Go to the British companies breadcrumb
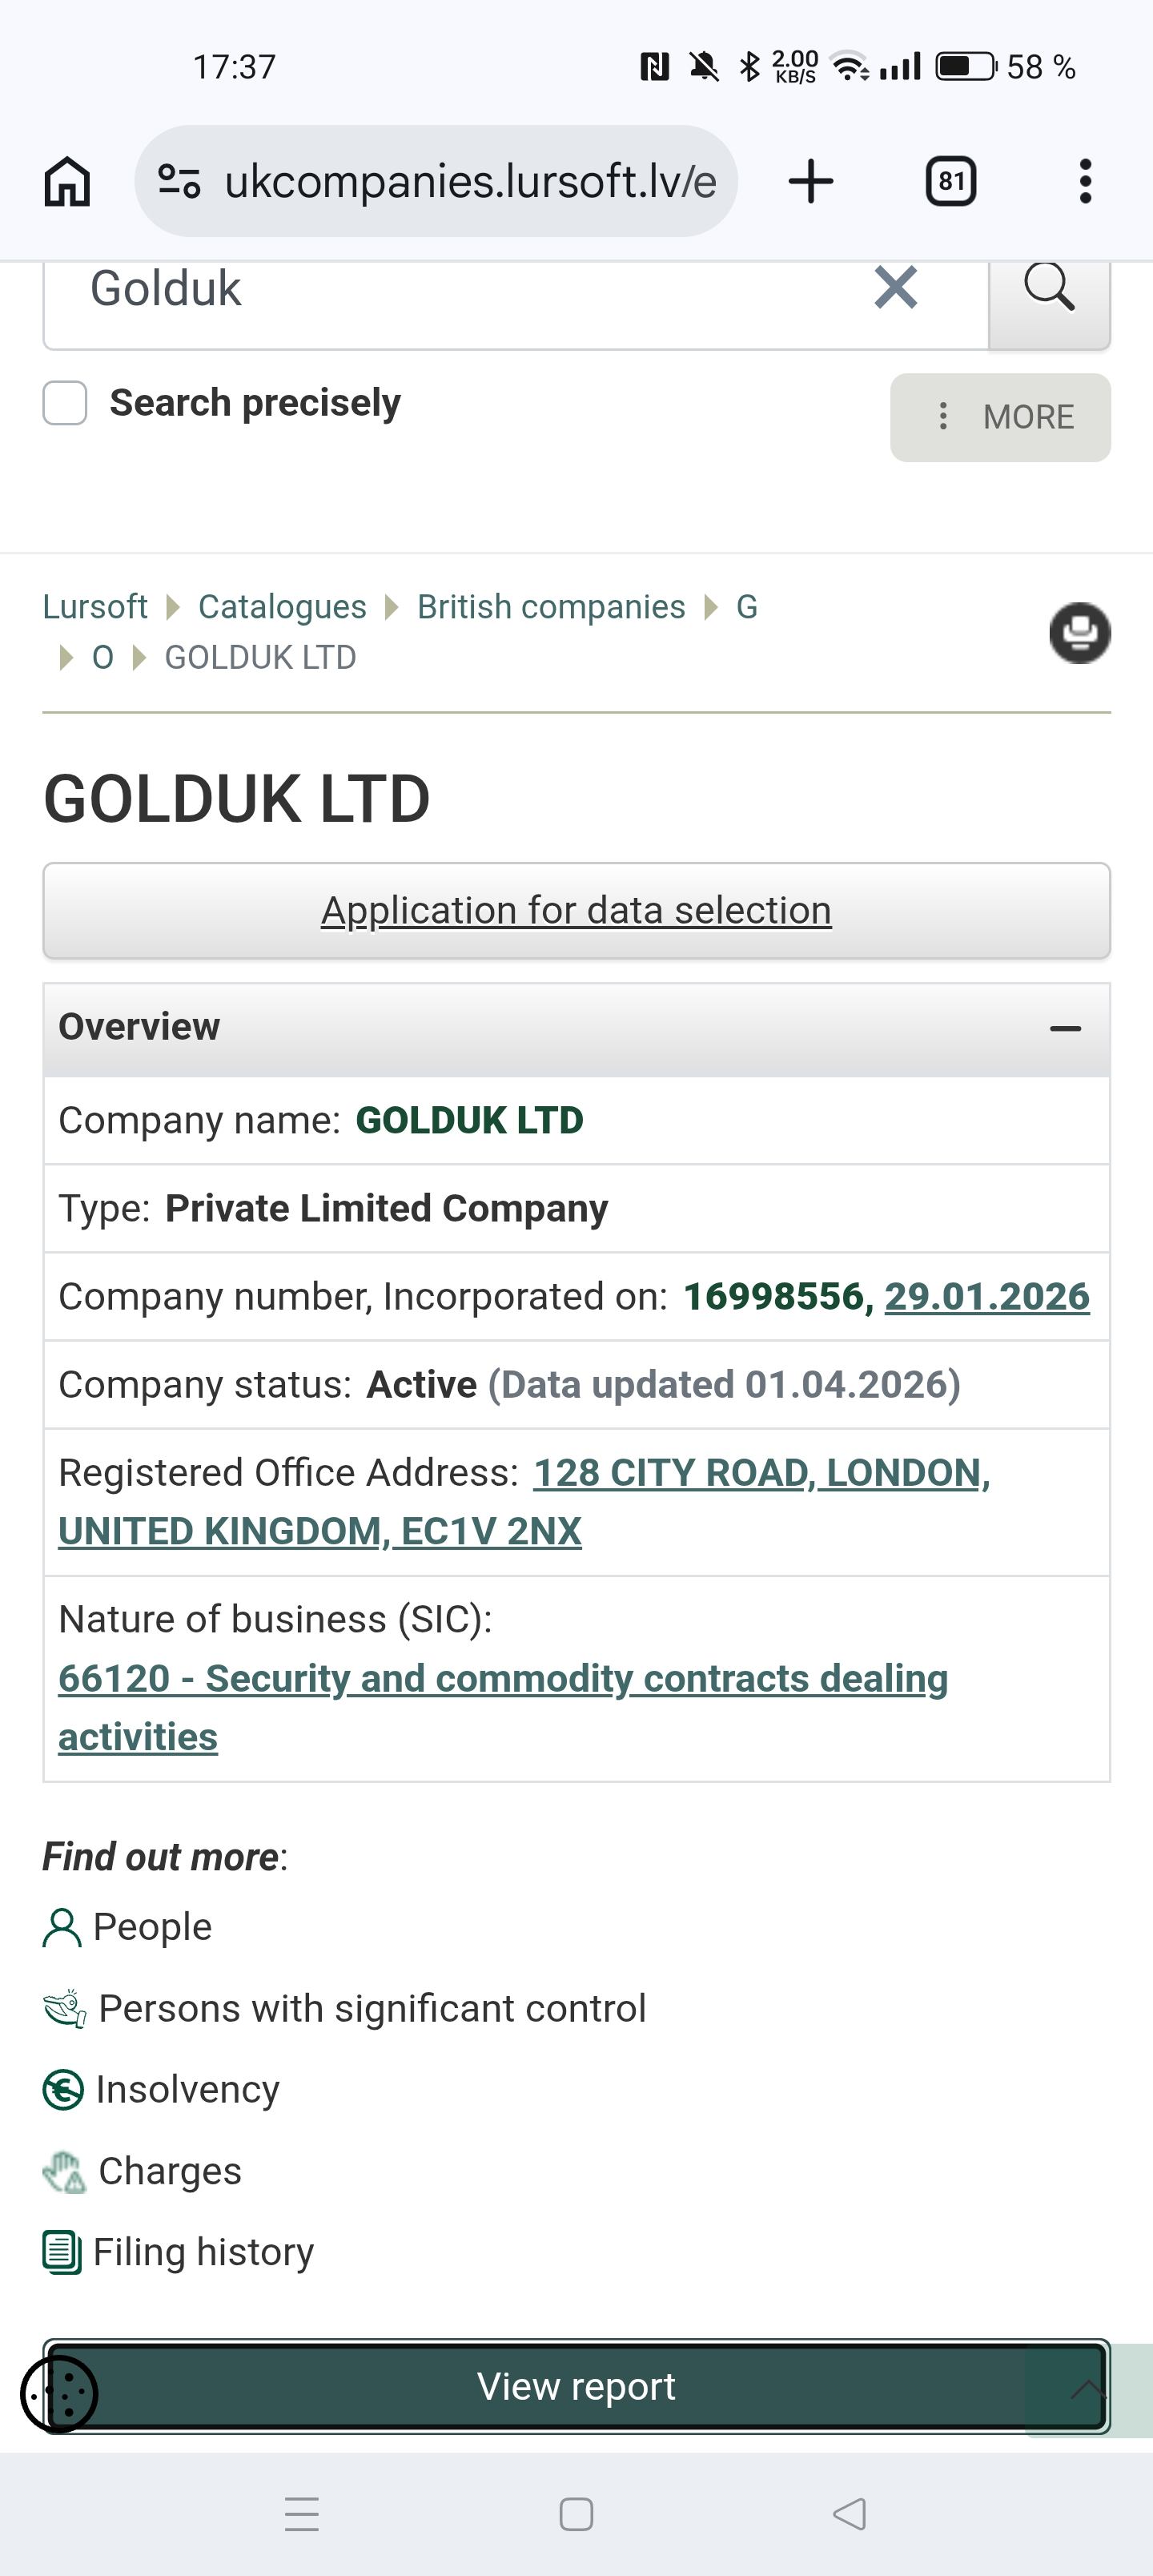The height and width of the screenshot is (2576, 1153). pyautogui.click(x=551, y=607)
